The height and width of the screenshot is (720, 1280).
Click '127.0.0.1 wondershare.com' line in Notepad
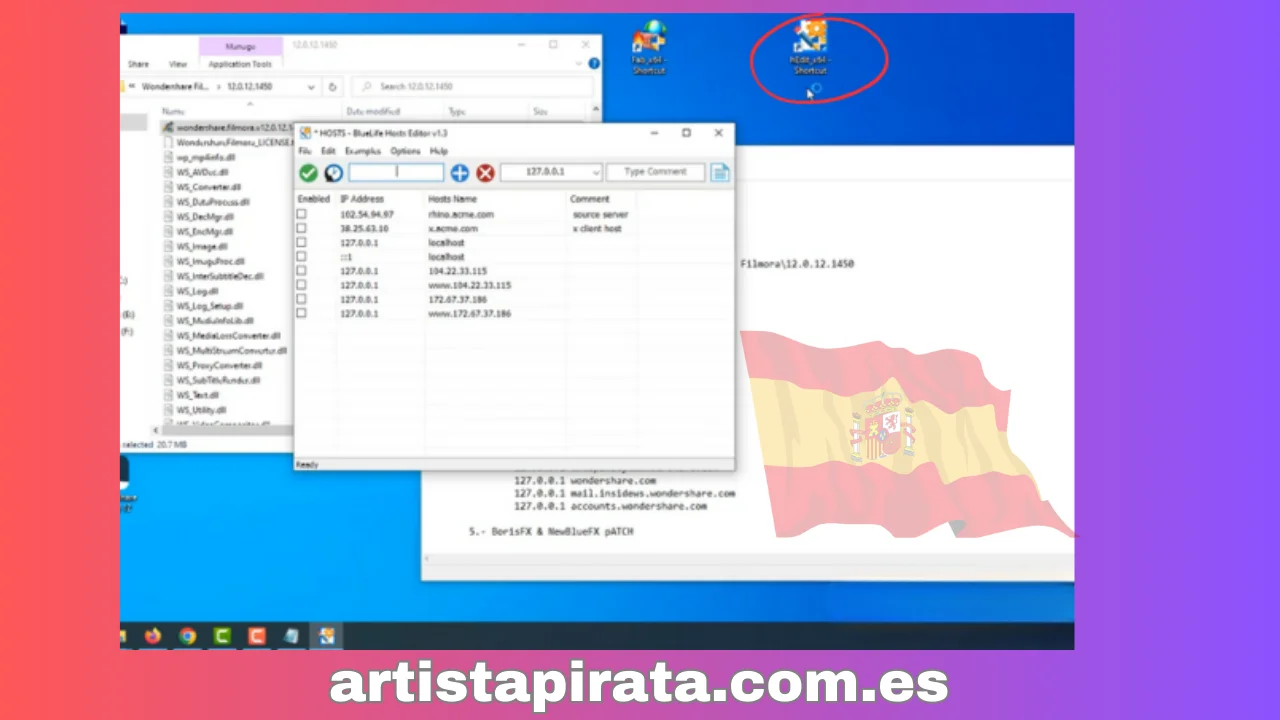pyautogui.click(x=585, y=480)
